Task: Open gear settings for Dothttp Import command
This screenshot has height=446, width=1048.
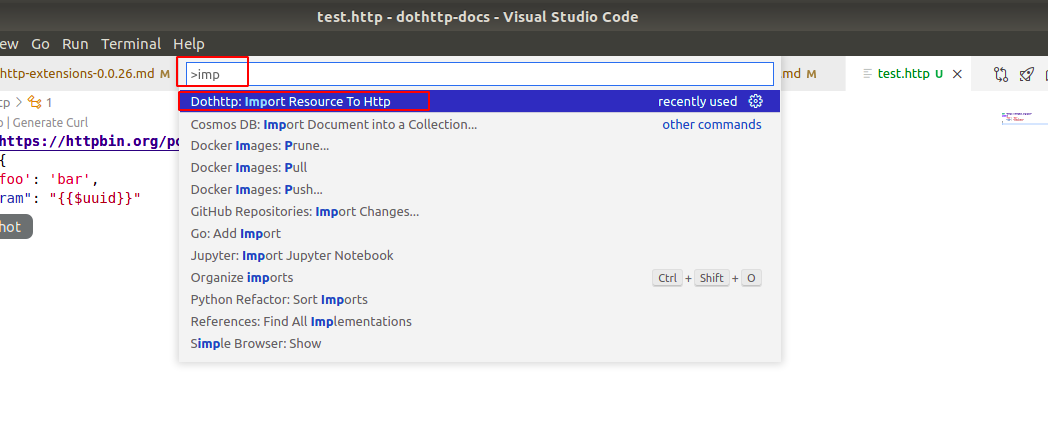Action: pyautogui.click(x=756, y=102)
